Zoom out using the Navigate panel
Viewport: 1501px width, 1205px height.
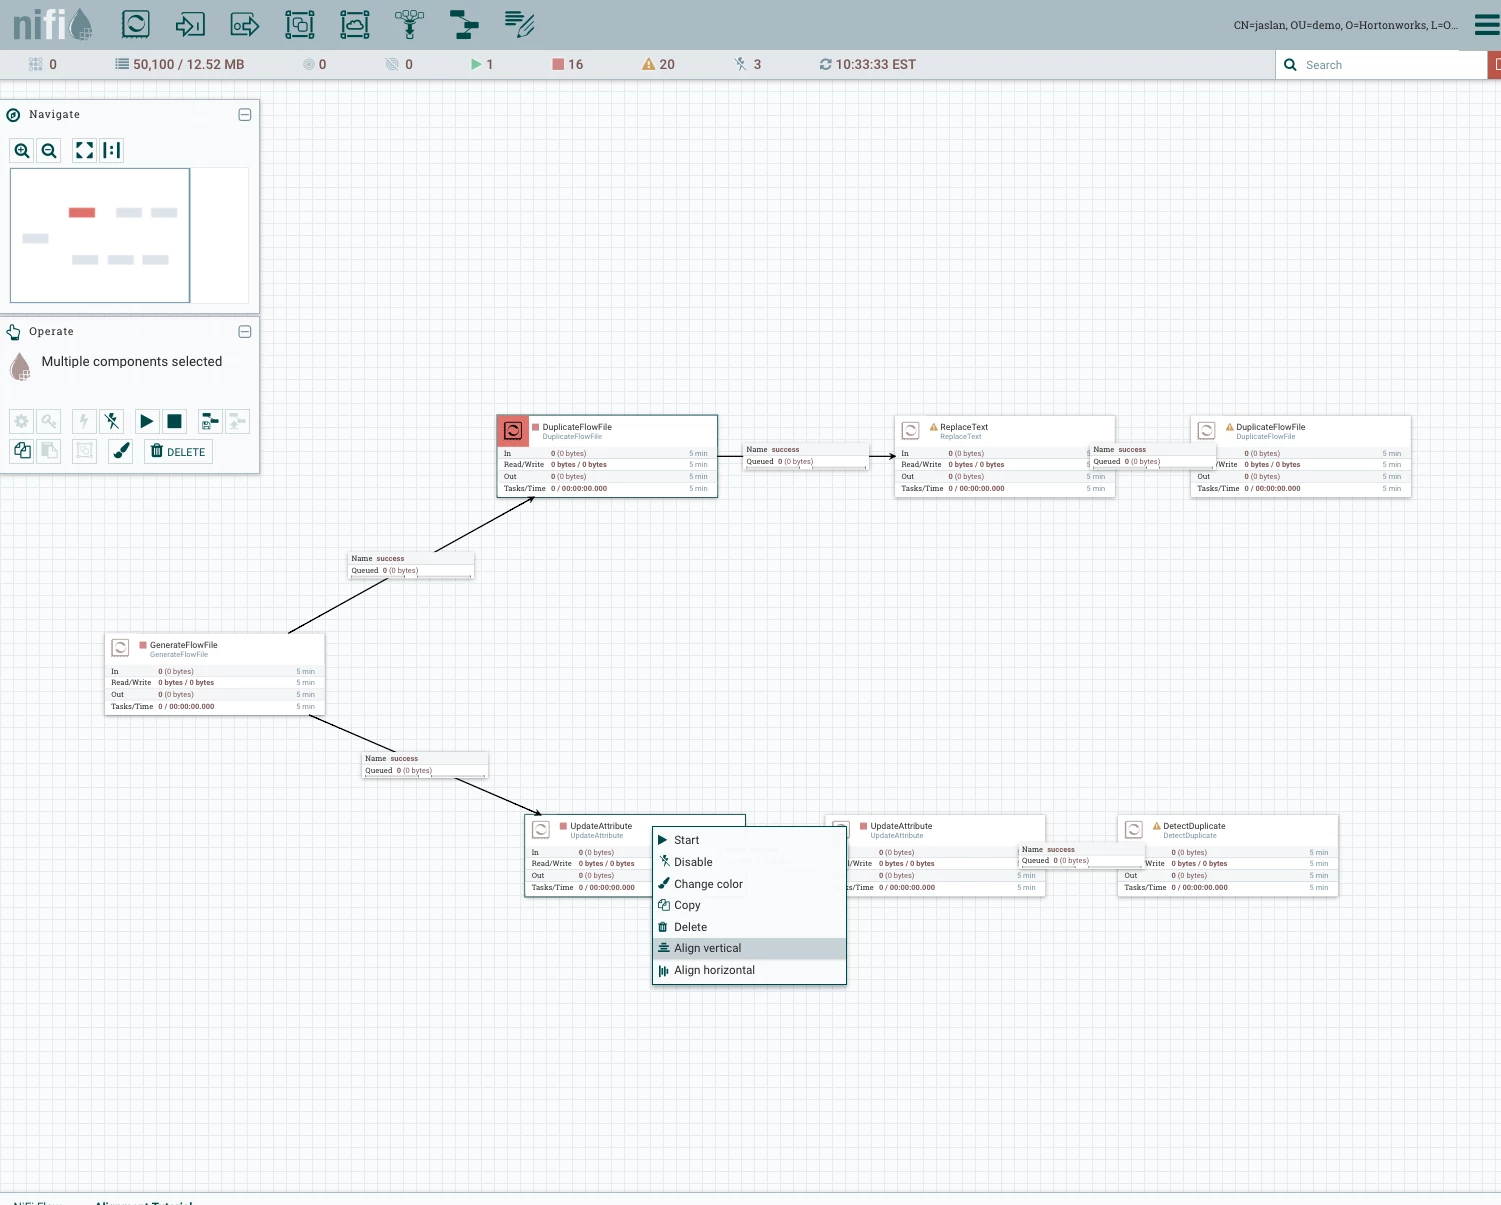49,151
